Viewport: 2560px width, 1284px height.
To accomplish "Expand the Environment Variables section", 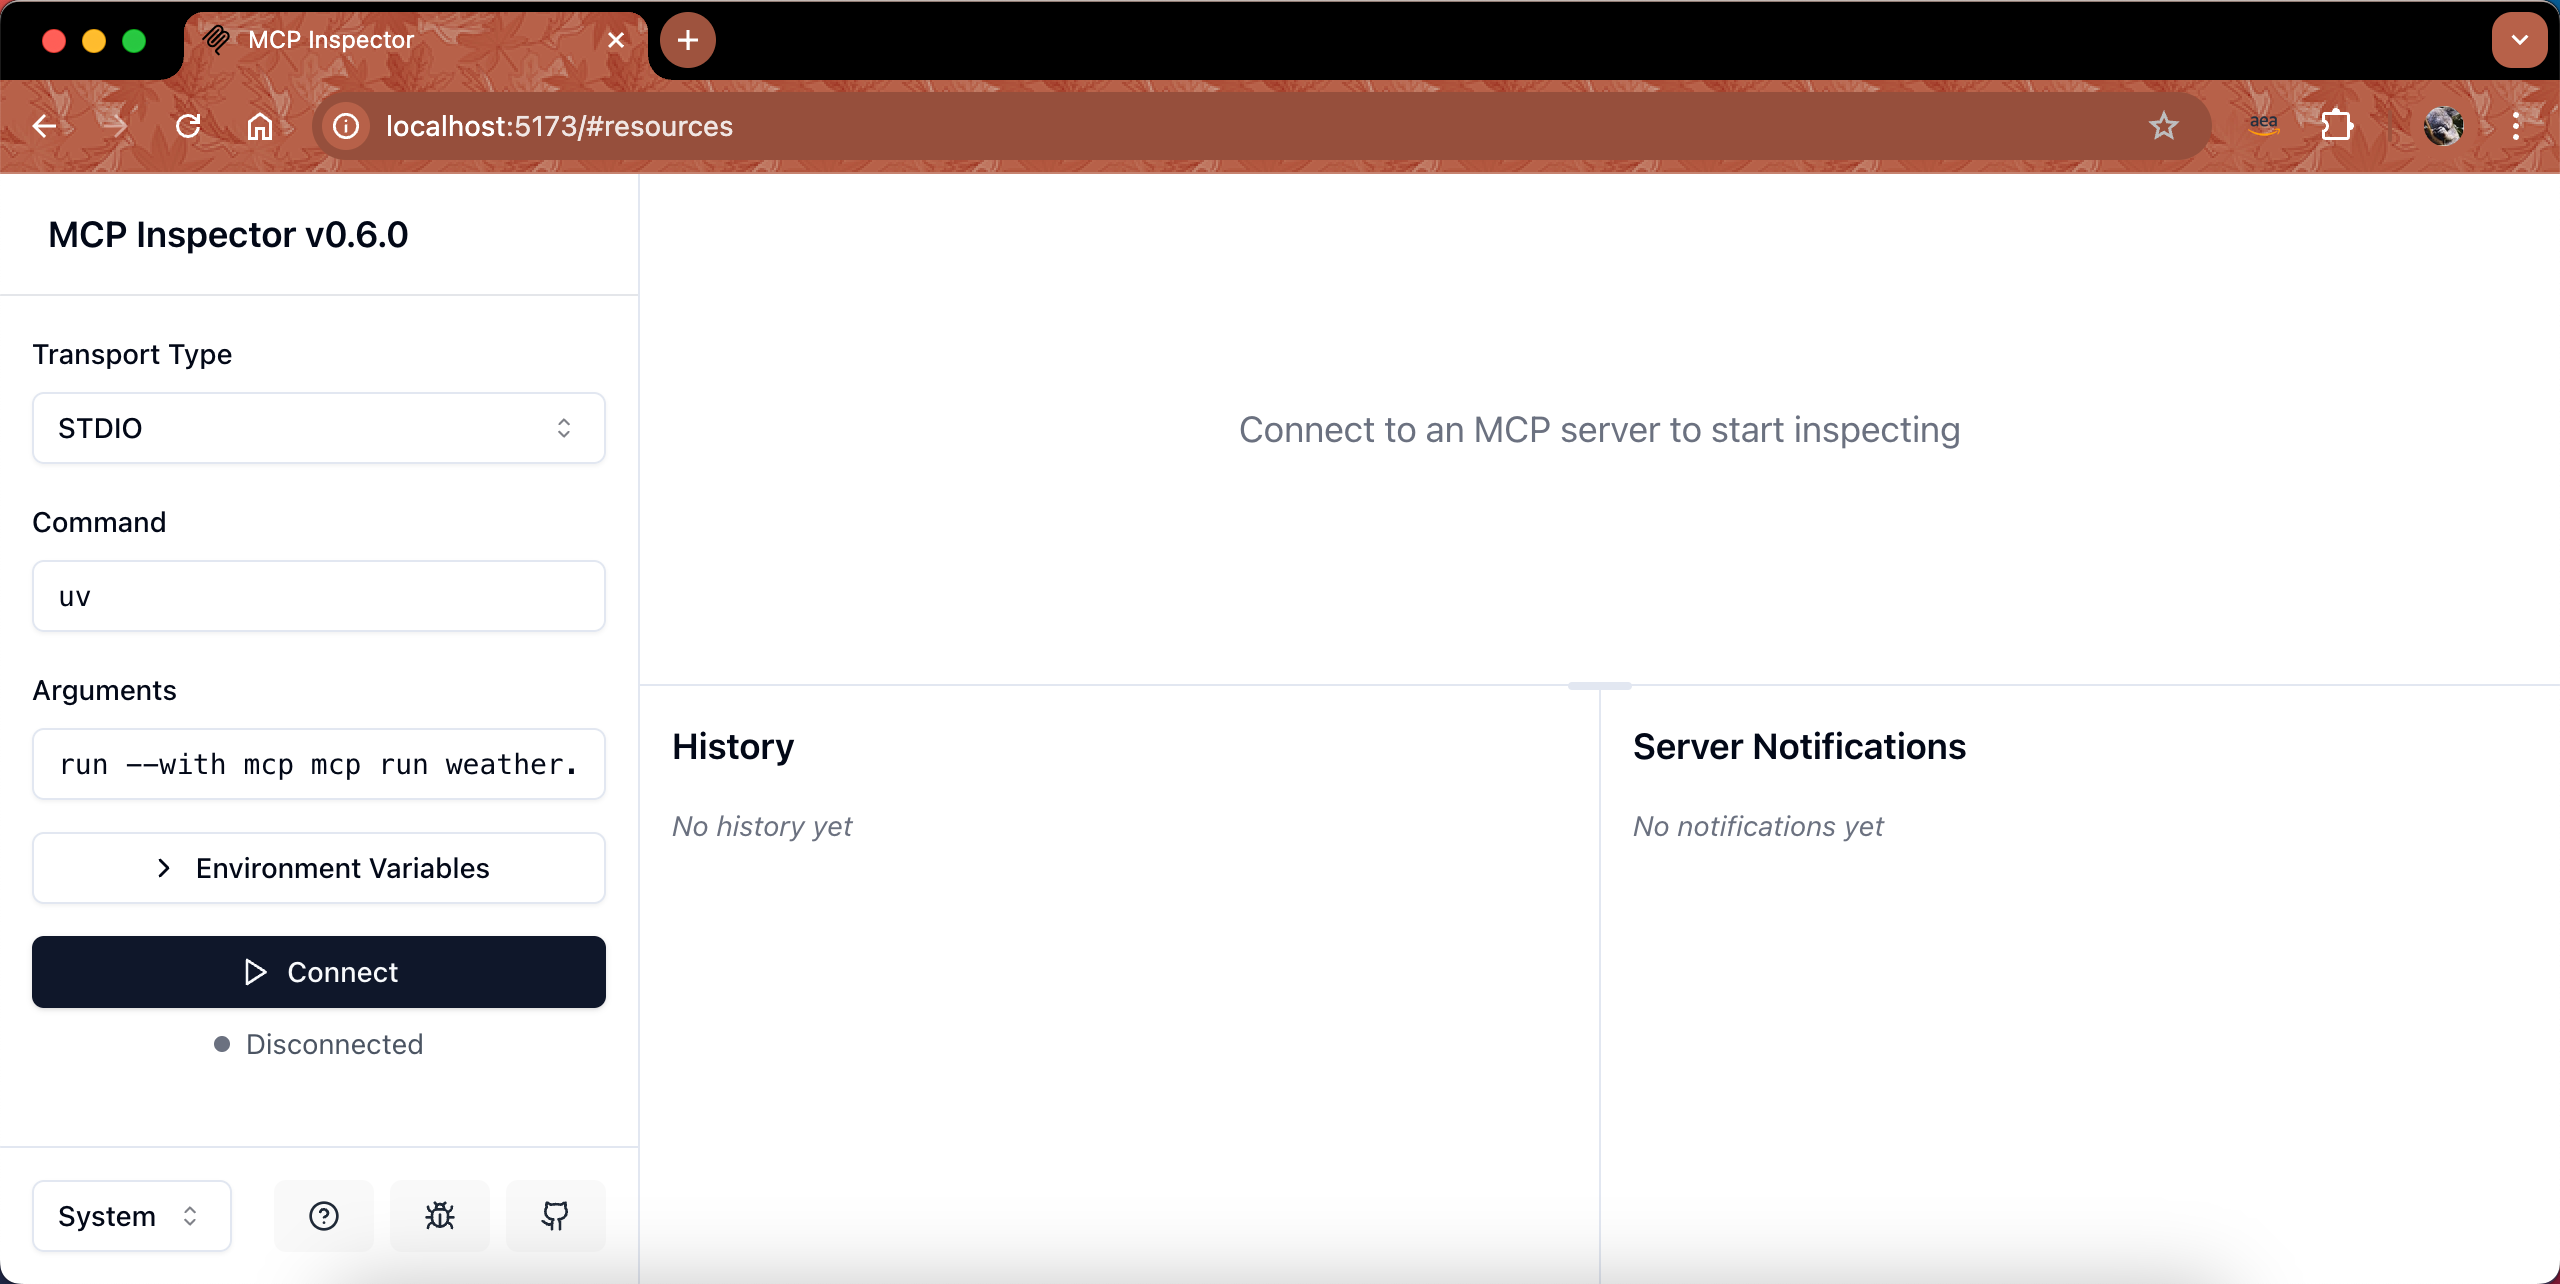I will coord(318,868).
